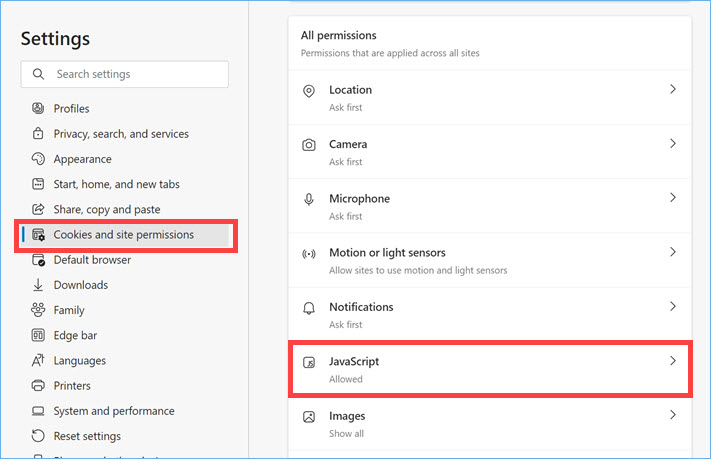Focus the Search settings field

tap(135, 74)
